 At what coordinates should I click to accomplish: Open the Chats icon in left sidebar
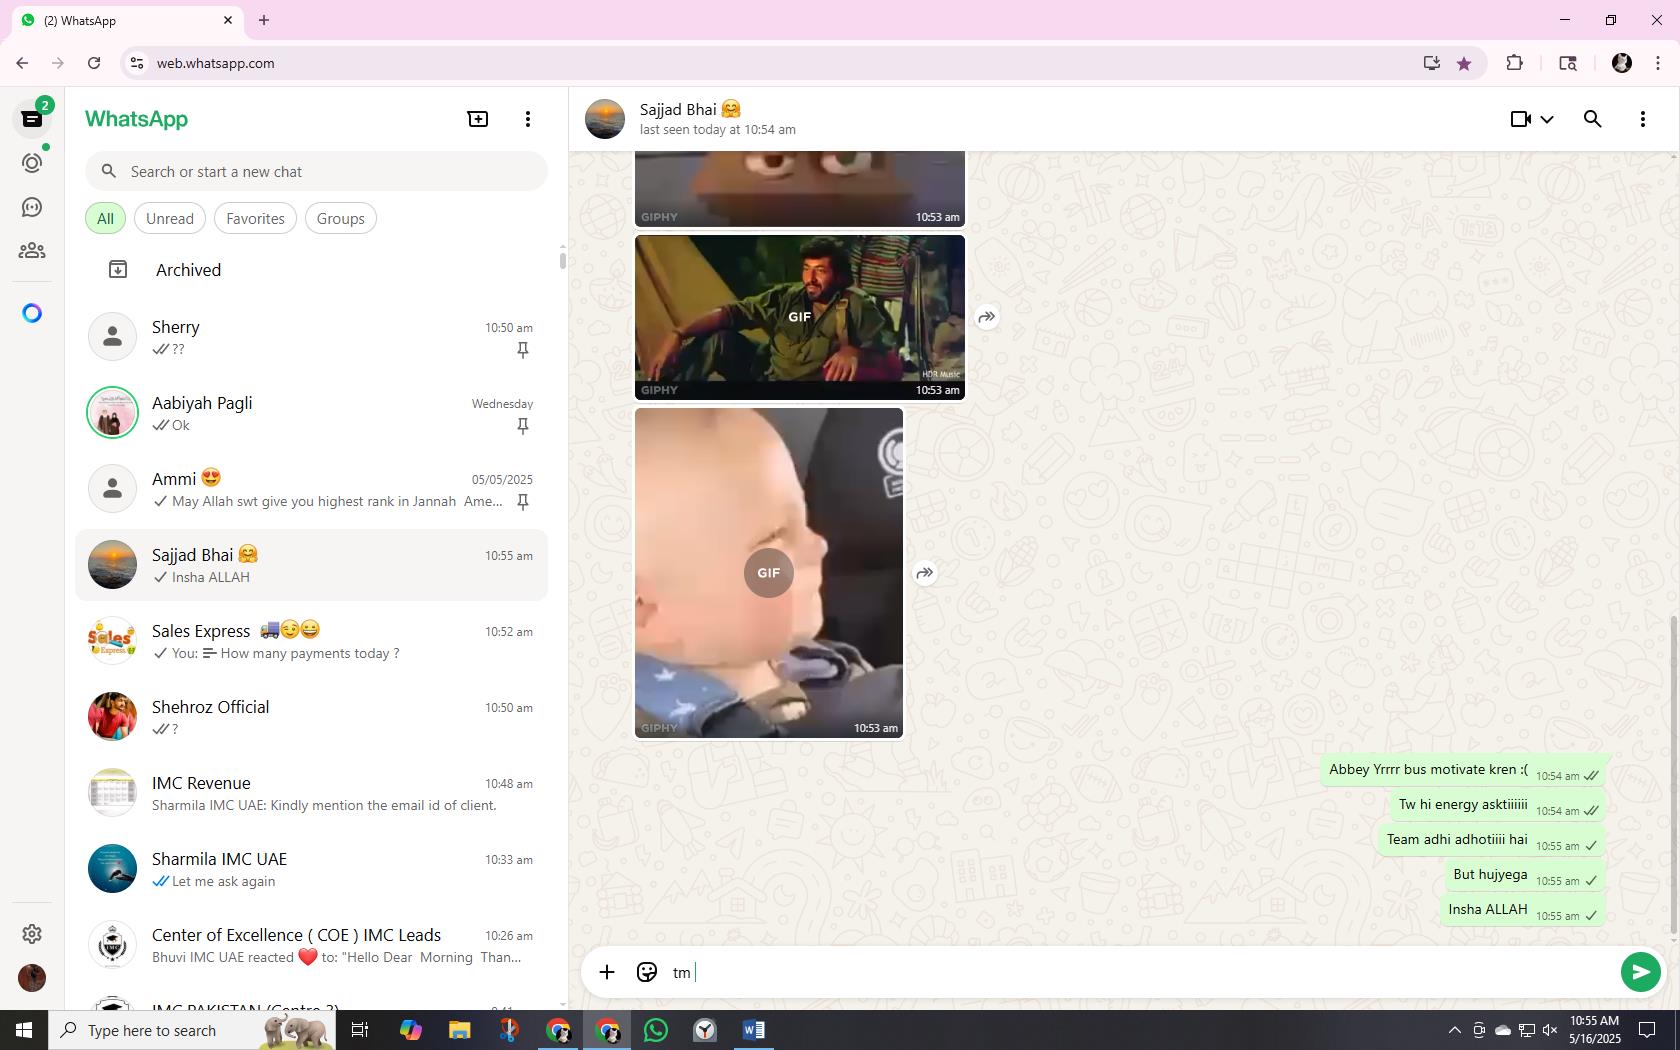pos(32,119)
